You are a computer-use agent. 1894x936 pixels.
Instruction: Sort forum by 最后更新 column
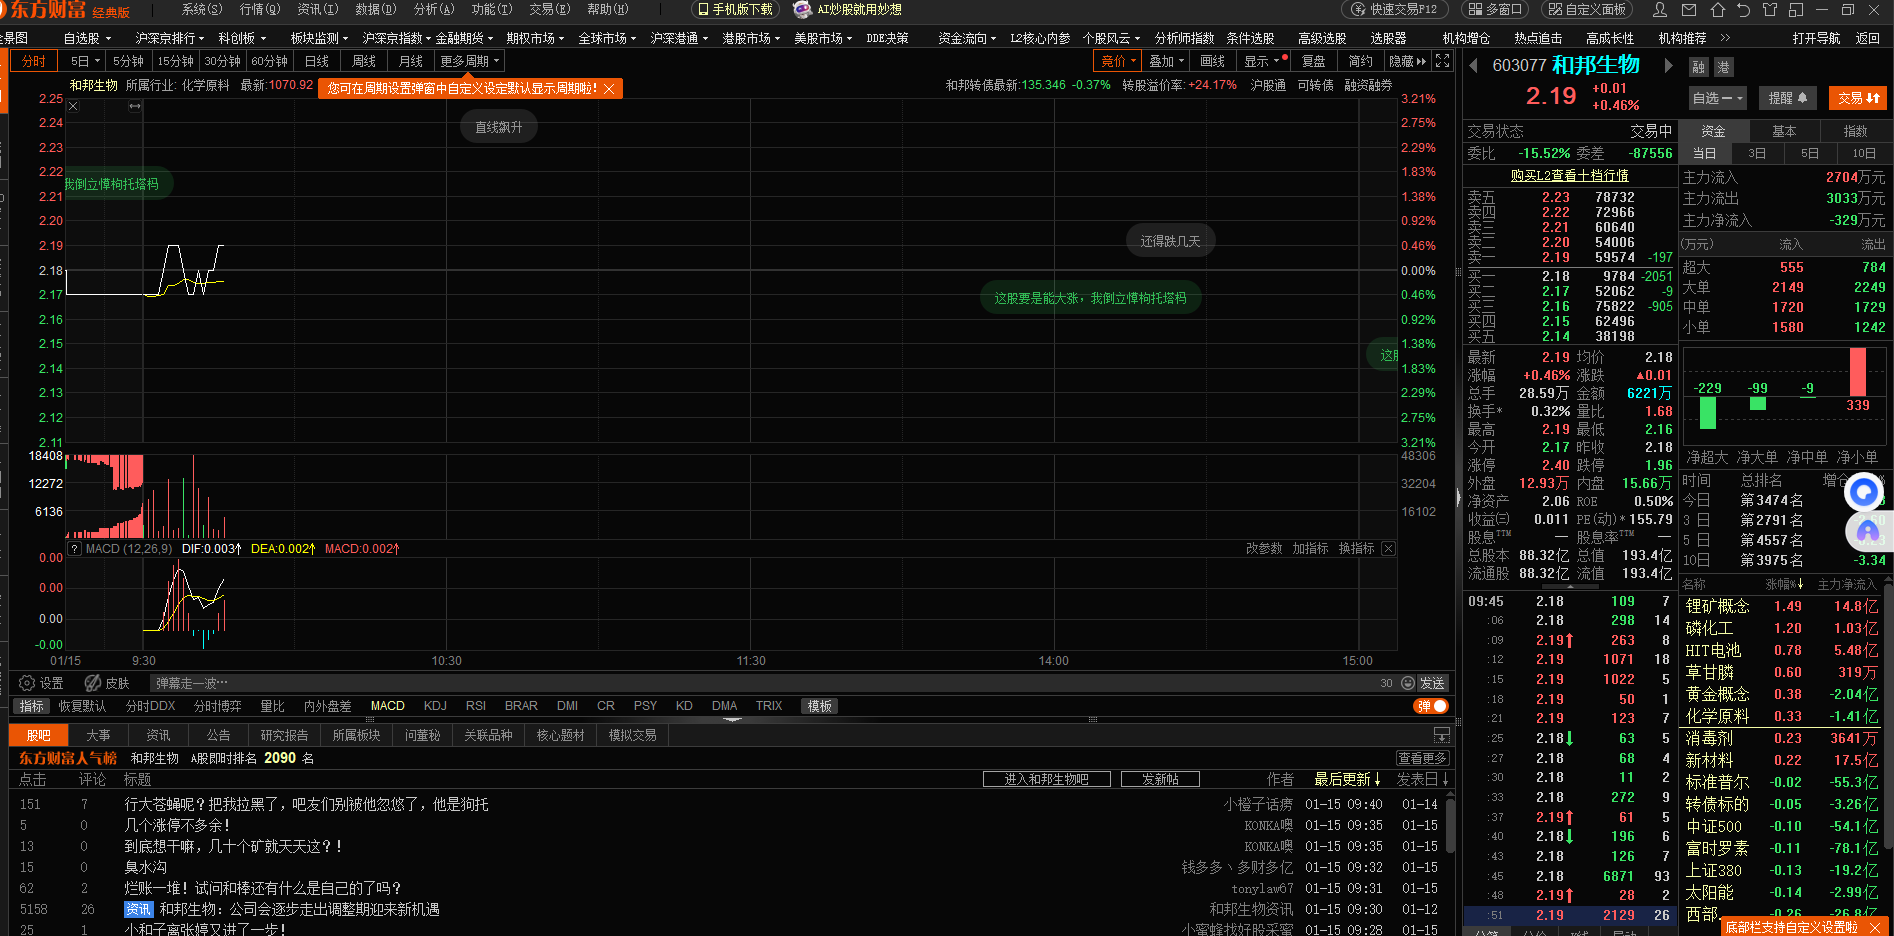tap(1346, 779)
